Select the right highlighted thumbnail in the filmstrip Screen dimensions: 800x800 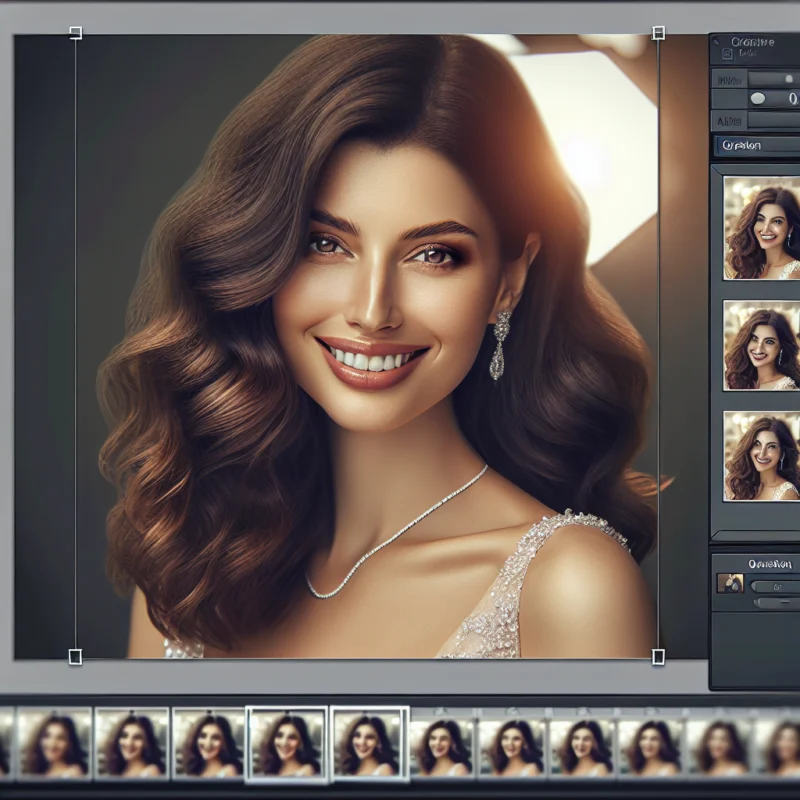tap(369, 744)
